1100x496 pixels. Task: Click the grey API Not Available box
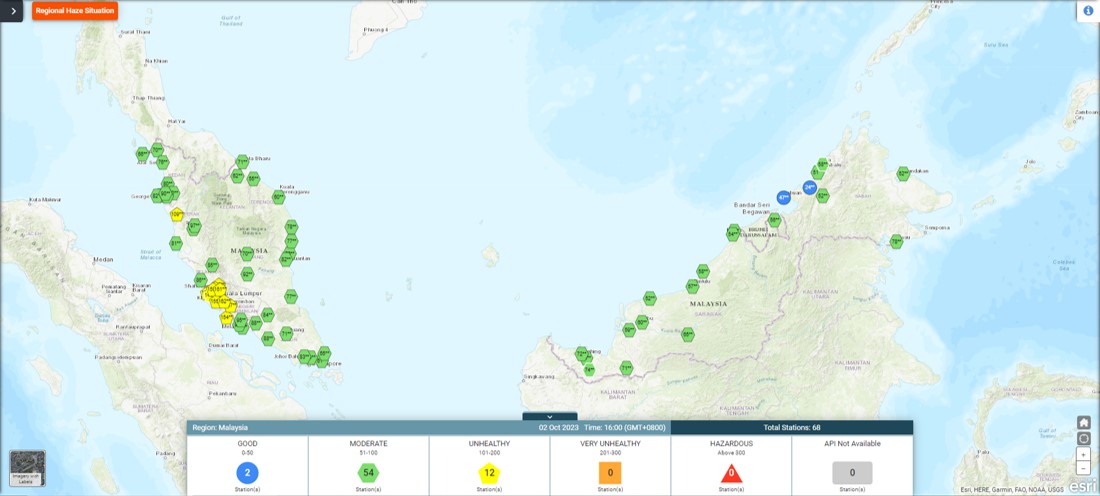click(x=852, y=472)
